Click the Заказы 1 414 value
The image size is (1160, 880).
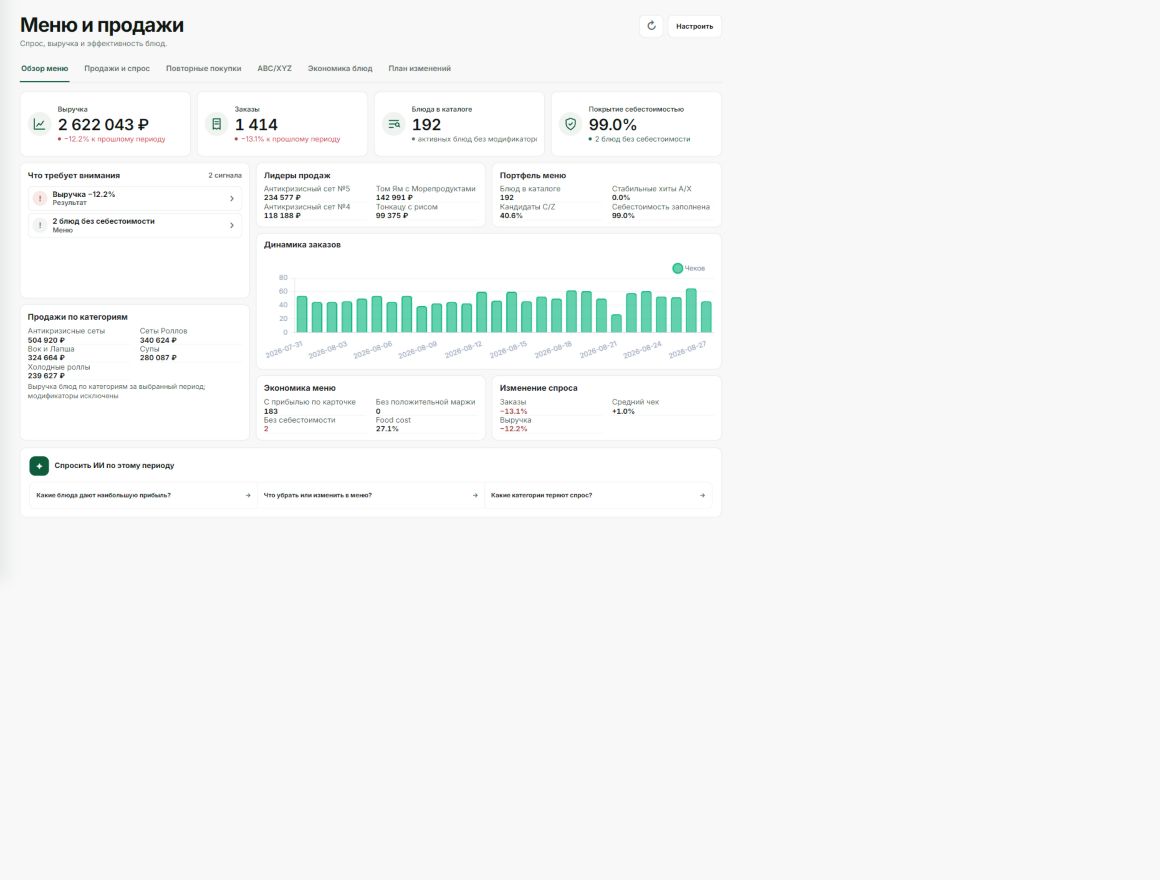coord(256,125)
